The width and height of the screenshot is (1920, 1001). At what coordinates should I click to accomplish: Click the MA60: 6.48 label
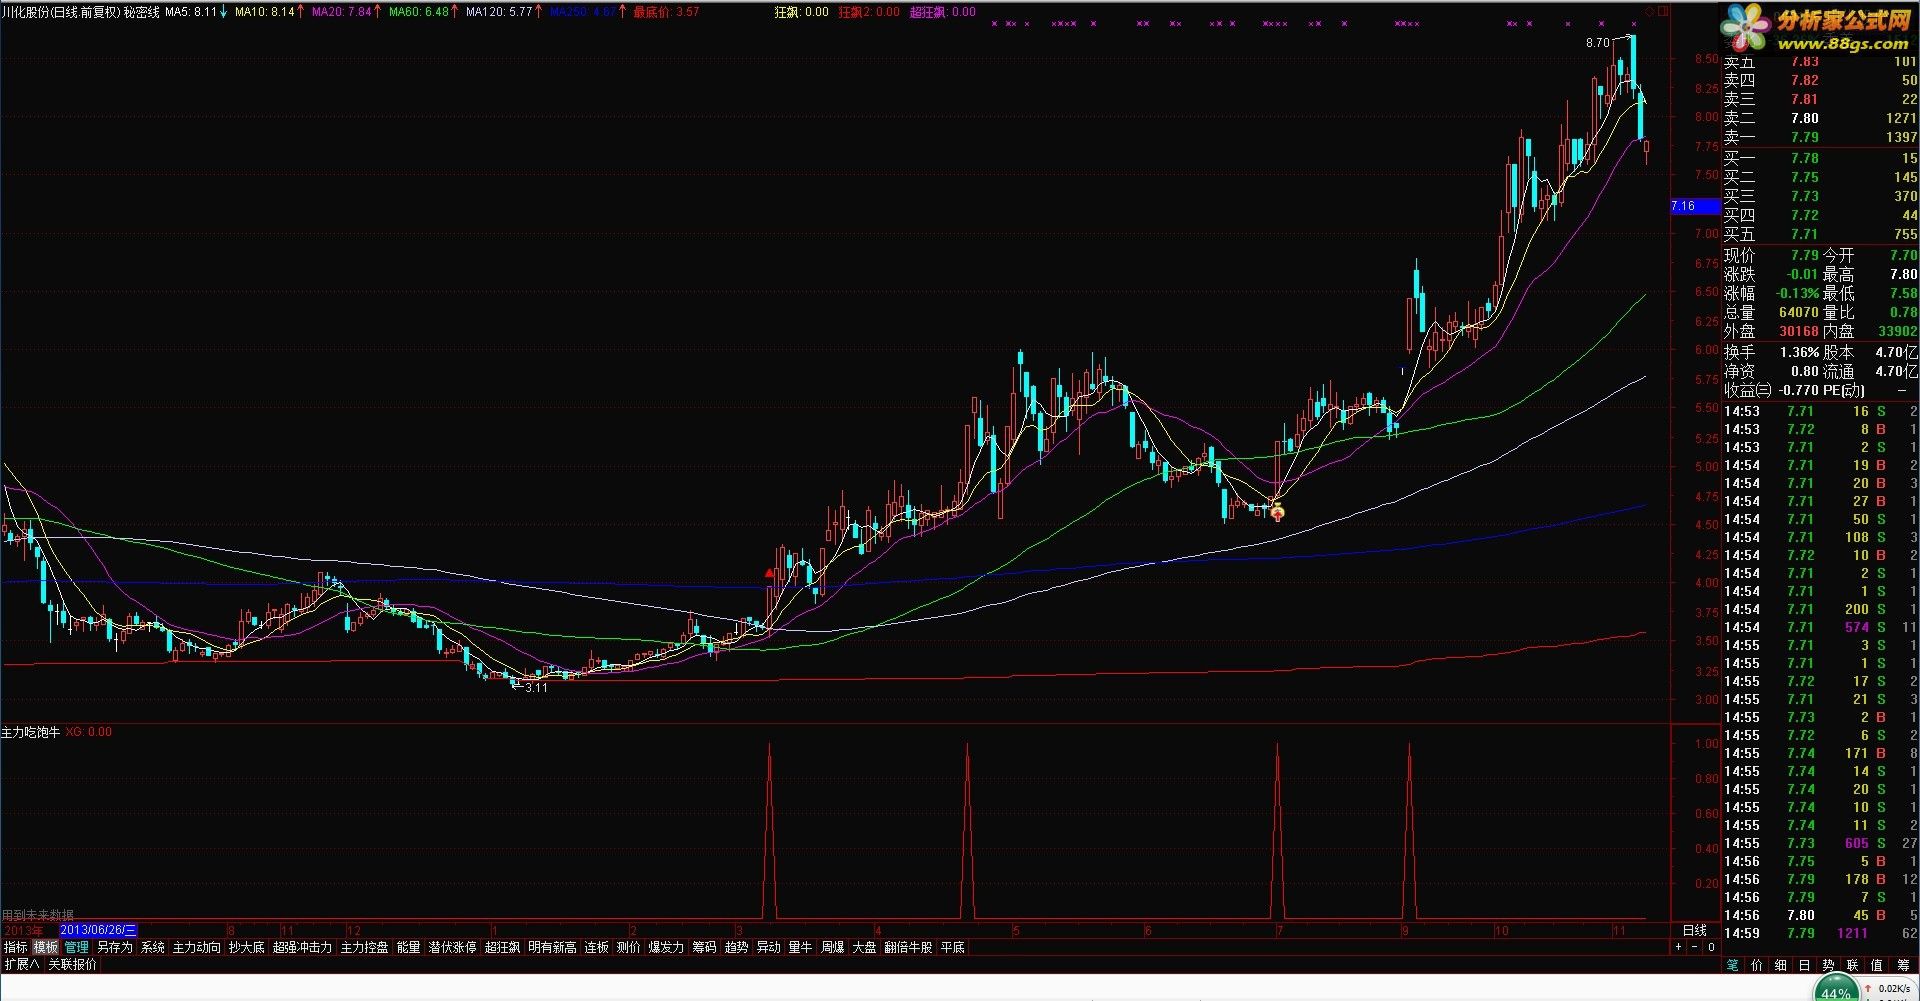point(419,12)
